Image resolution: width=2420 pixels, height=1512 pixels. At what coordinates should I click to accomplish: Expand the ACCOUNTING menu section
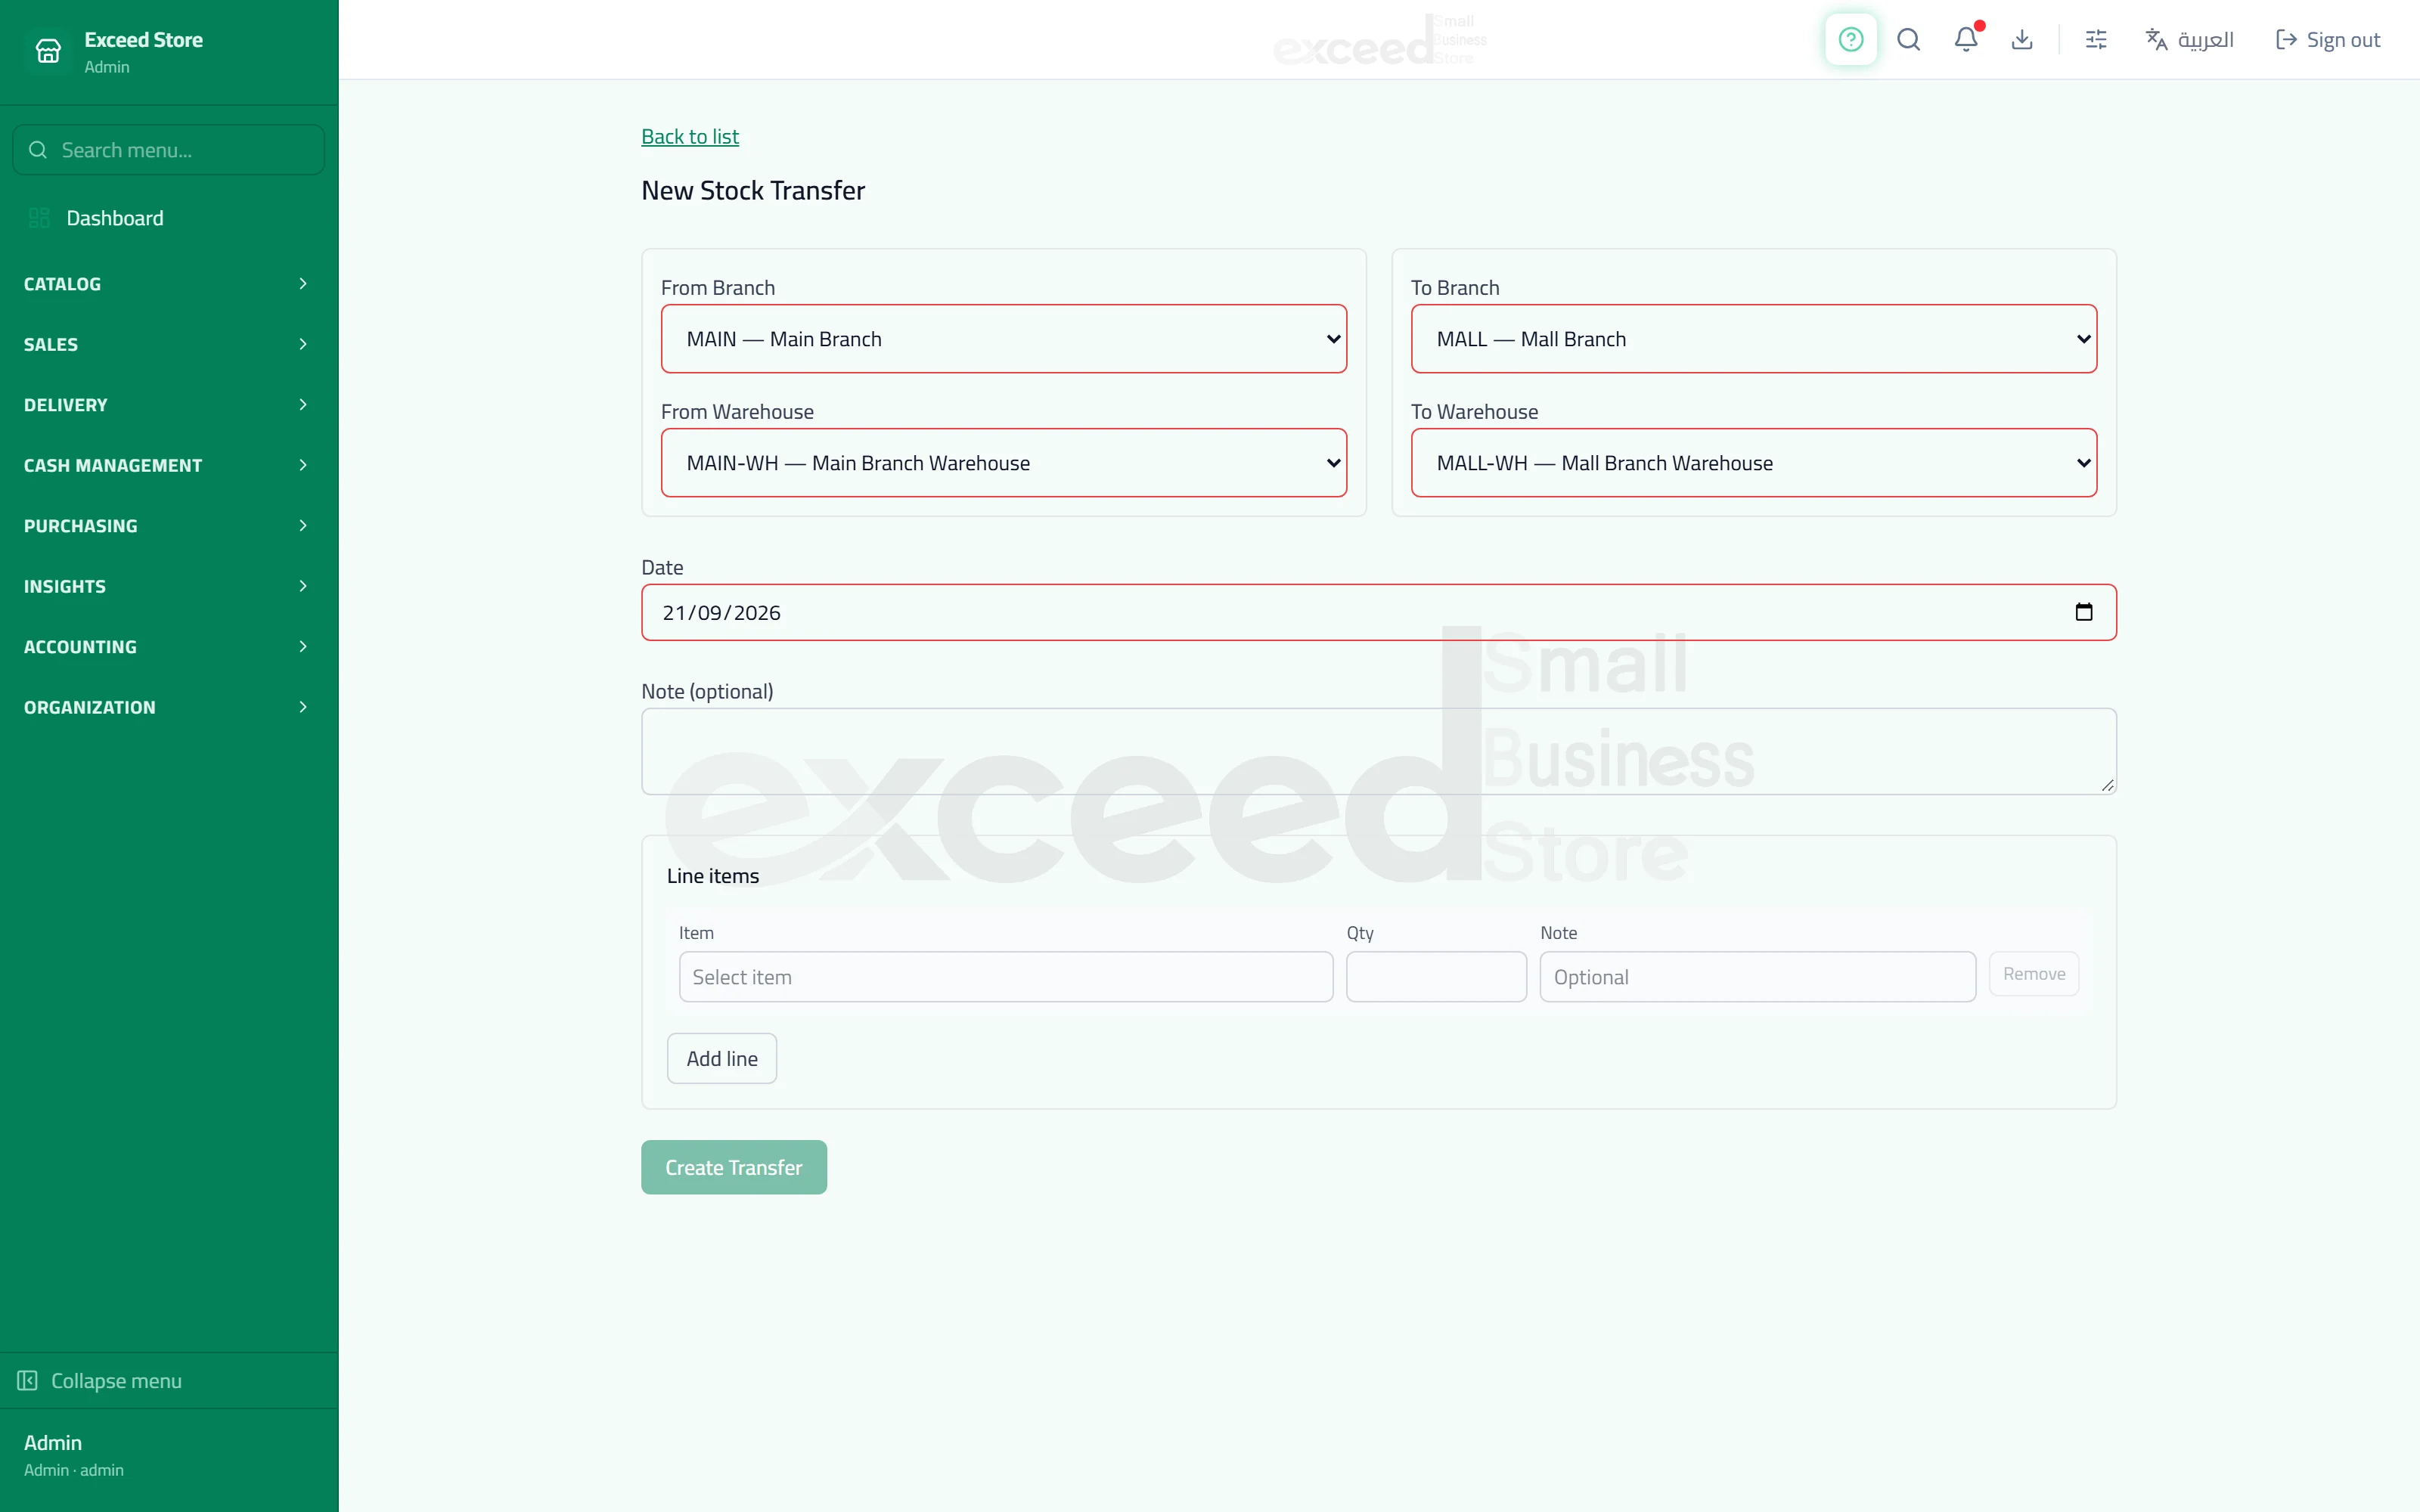tap(169, 647)
